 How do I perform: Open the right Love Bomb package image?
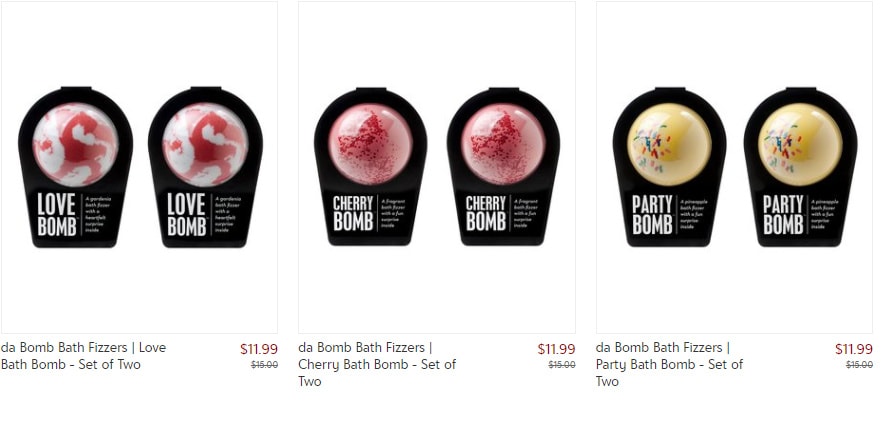click(x=205, y=167)
